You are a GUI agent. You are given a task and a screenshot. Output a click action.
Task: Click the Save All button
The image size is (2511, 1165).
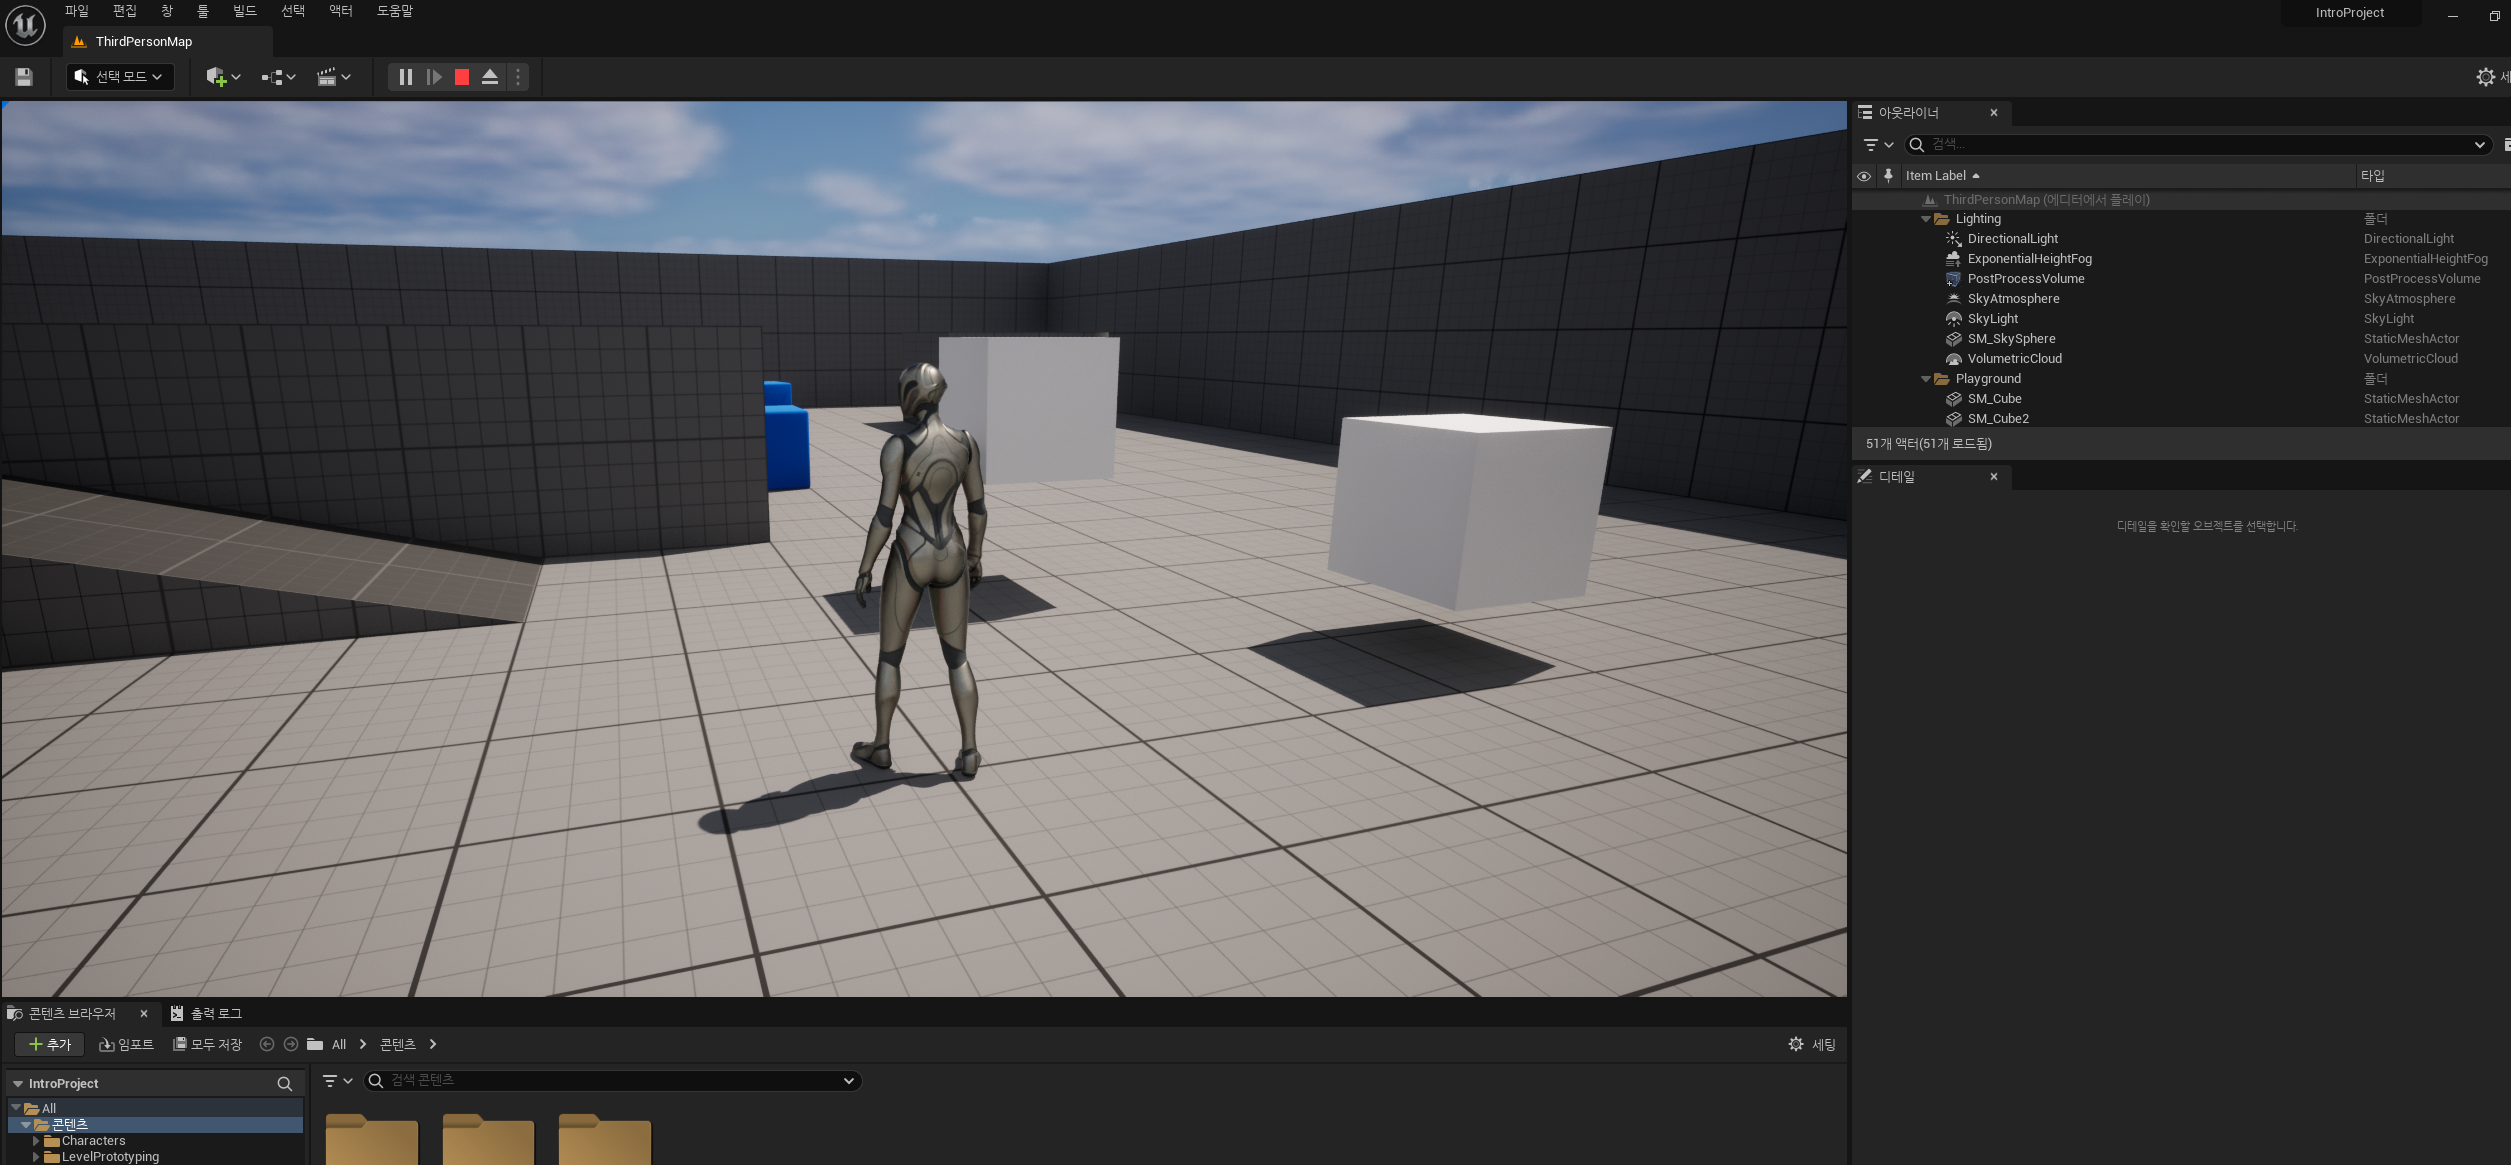pos(208,1044)
